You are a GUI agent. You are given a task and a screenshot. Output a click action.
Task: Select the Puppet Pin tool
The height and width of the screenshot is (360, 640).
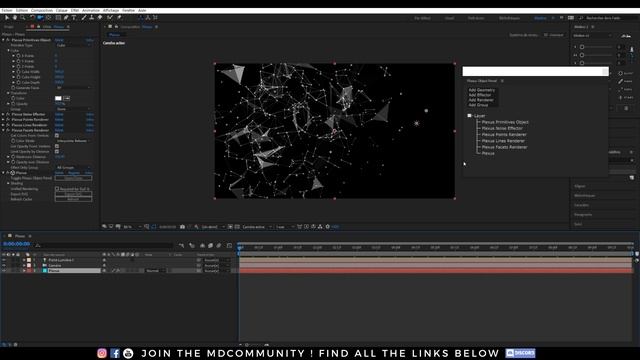119,18
